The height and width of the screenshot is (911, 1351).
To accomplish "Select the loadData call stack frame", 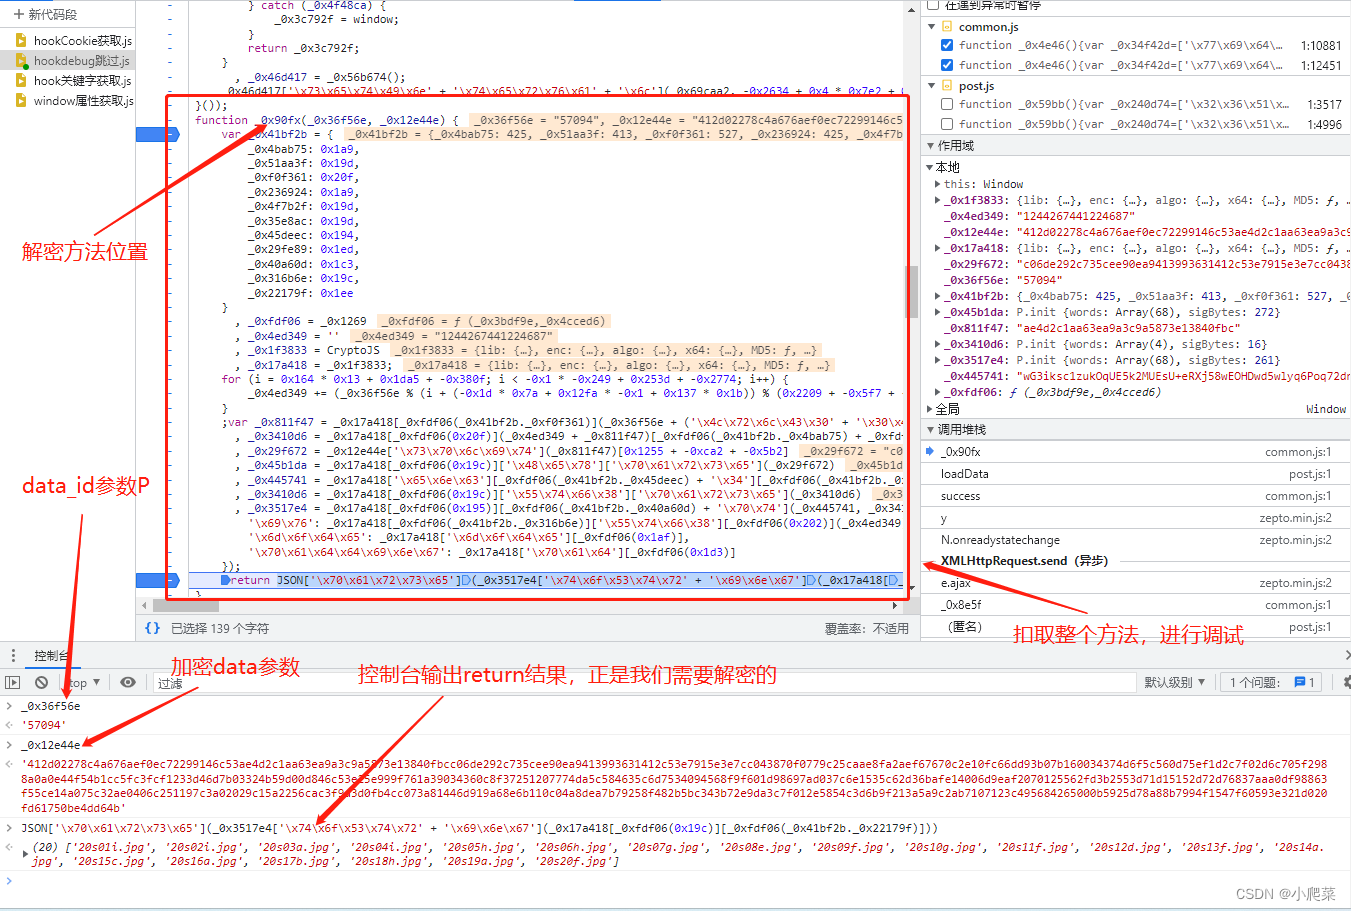I will [x=1135, y=474].
